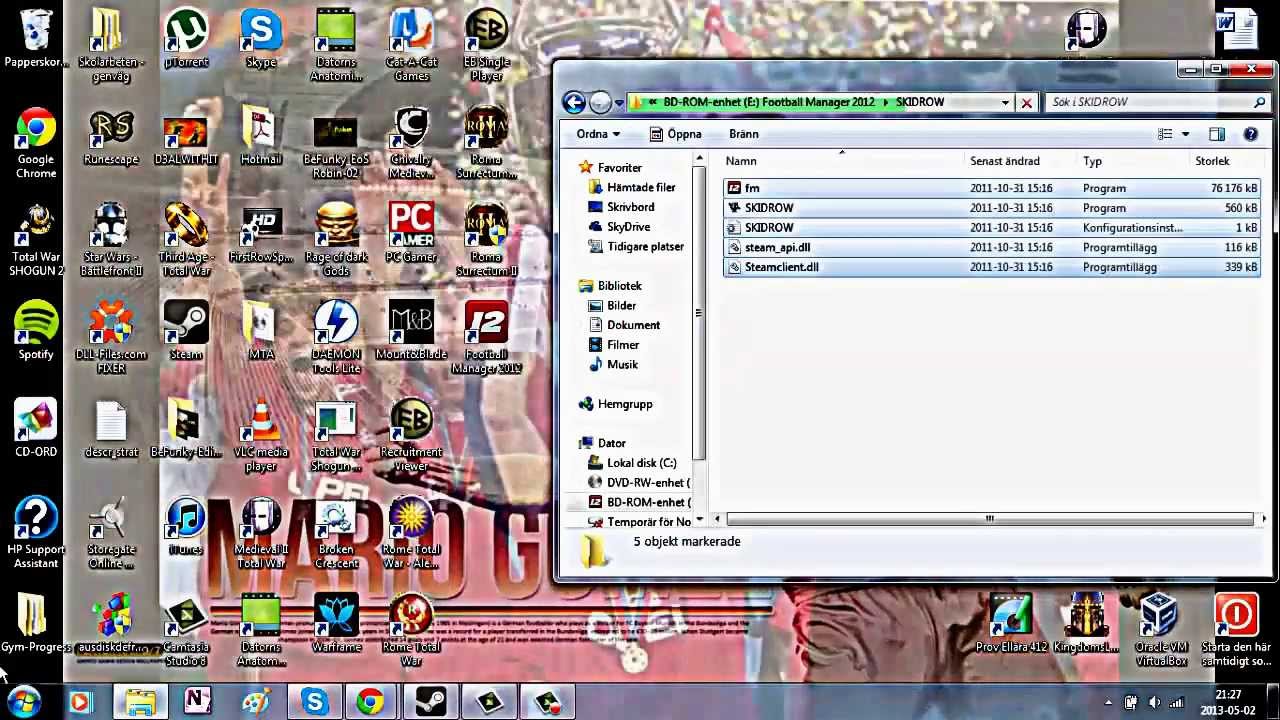
Task: Open Prov Ellara 412 desktop file
Action: (1011, 624)
